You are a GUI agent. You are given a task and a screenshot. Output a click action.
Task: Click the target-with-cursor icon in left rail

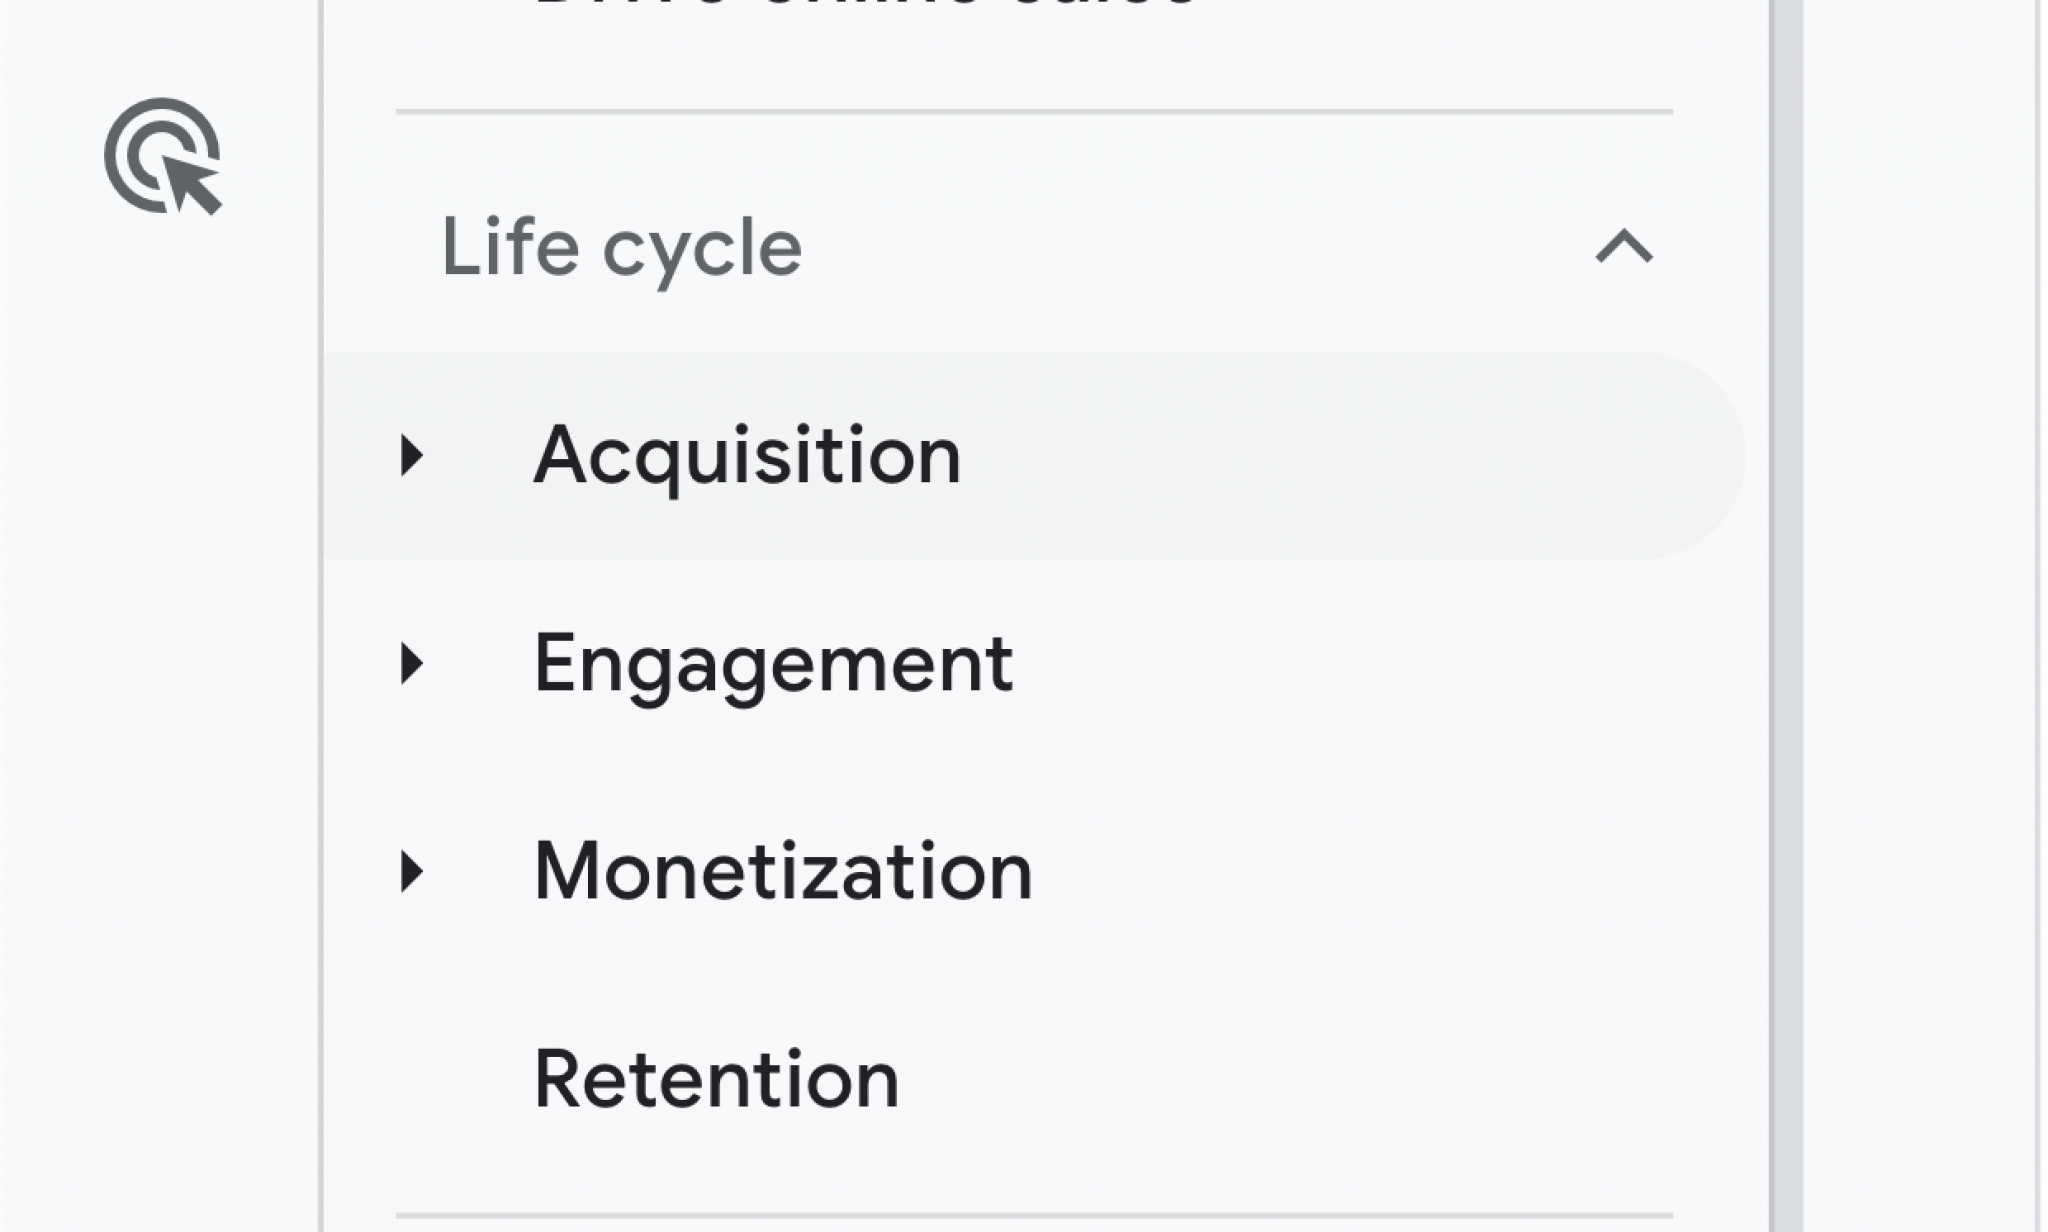pos(162,156)
